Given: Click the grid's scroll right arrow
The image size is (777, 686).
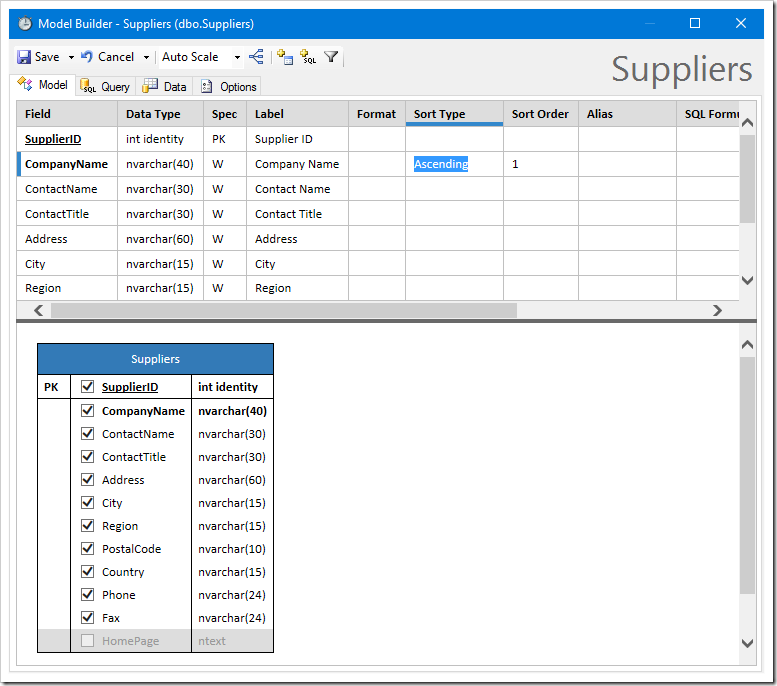Looking at the screenshot, I should 717,310.
